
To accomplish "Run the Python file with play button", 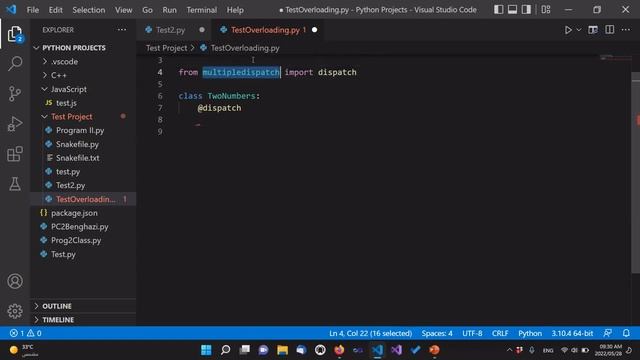I will pyautogui.click(x=568, y=30).
